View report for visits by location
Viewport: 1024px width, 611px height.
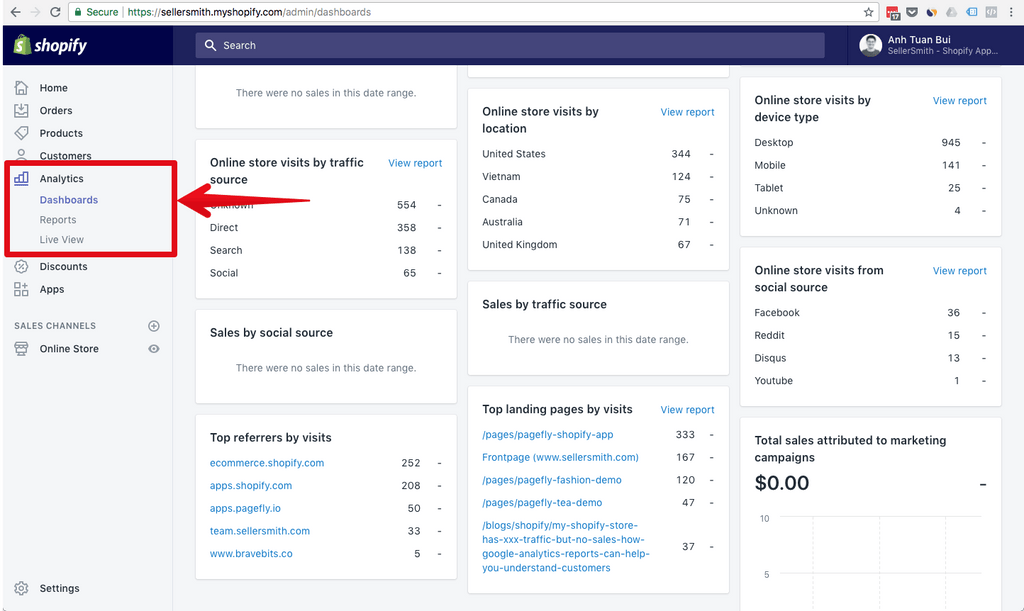click(687, 112)
